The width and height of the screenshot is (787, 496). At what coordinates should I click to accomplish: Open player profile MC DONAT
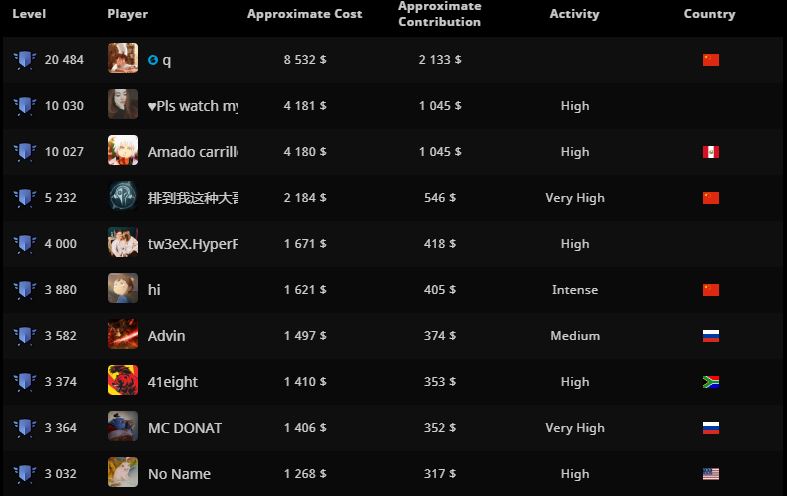pyautogui.click(x=185, y=428)
